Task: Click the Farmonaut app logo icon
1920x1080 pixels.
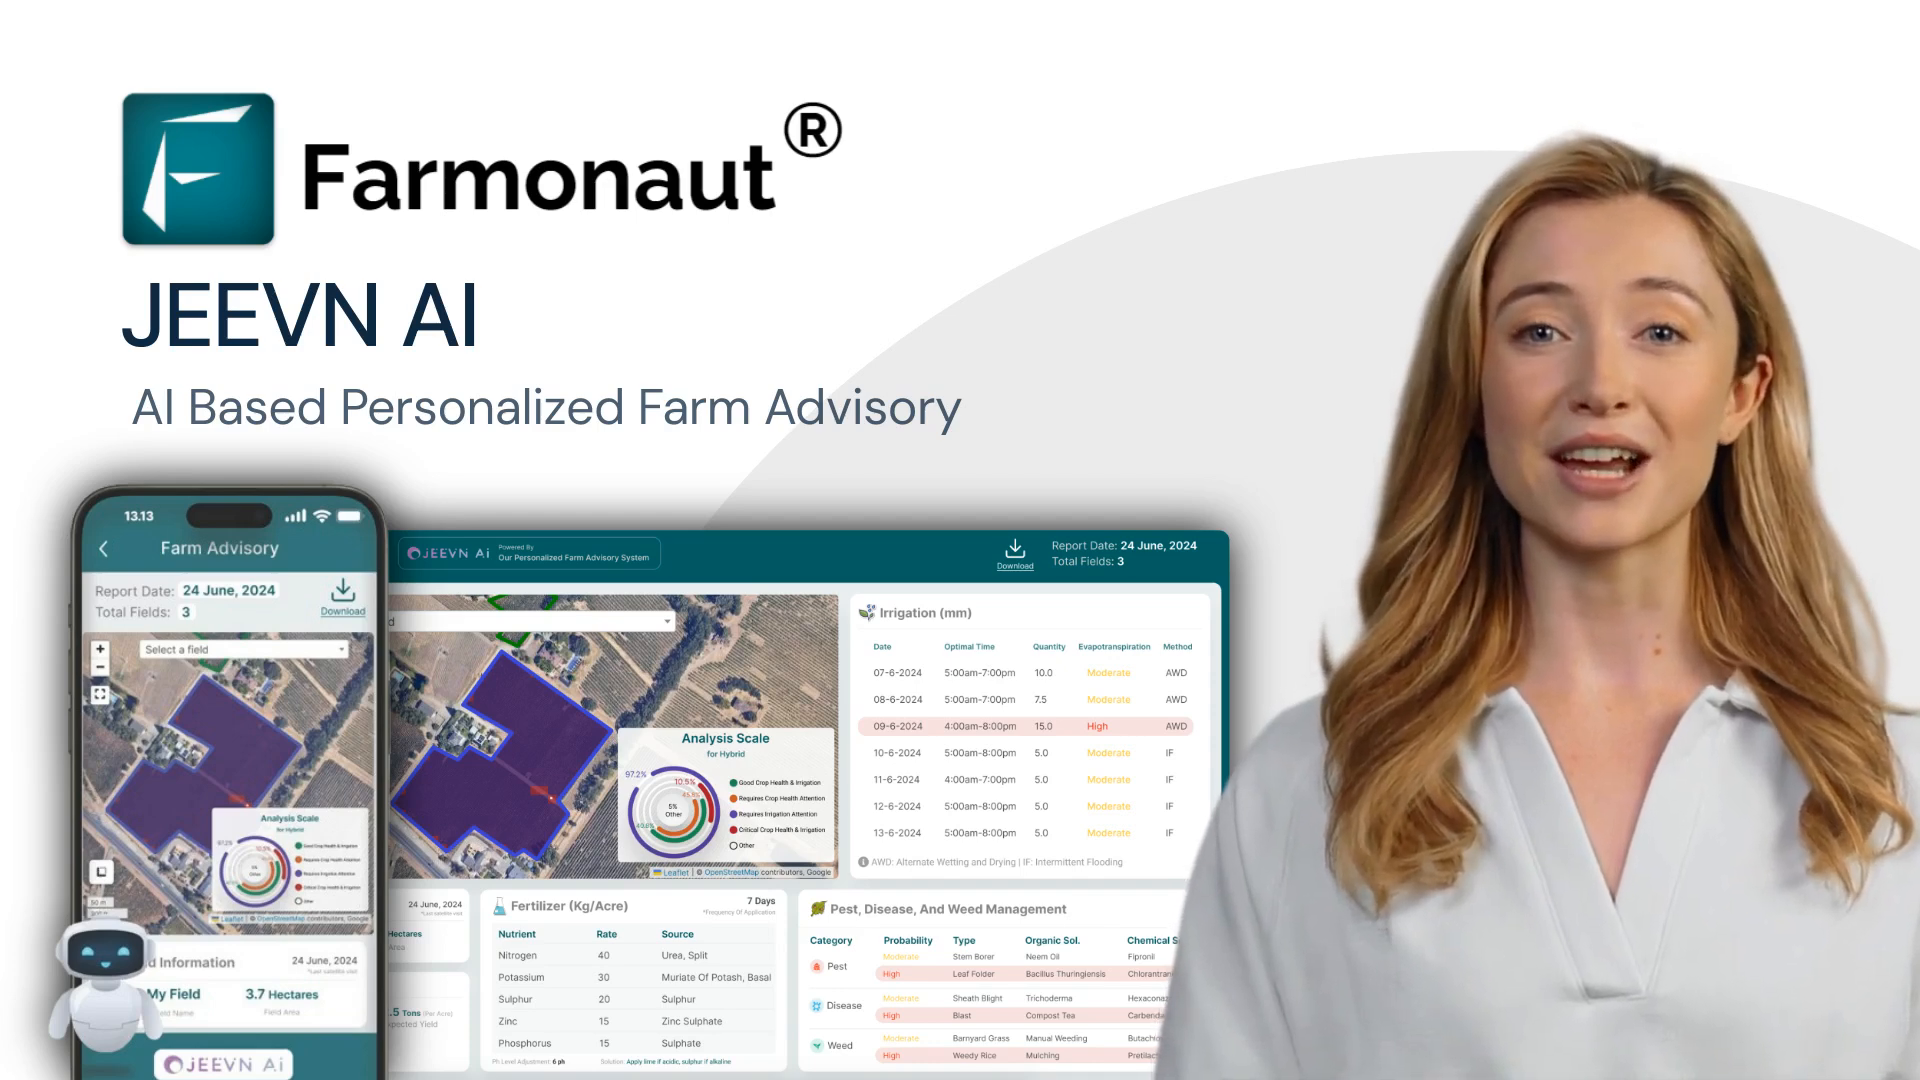Action: pos(199,167)
